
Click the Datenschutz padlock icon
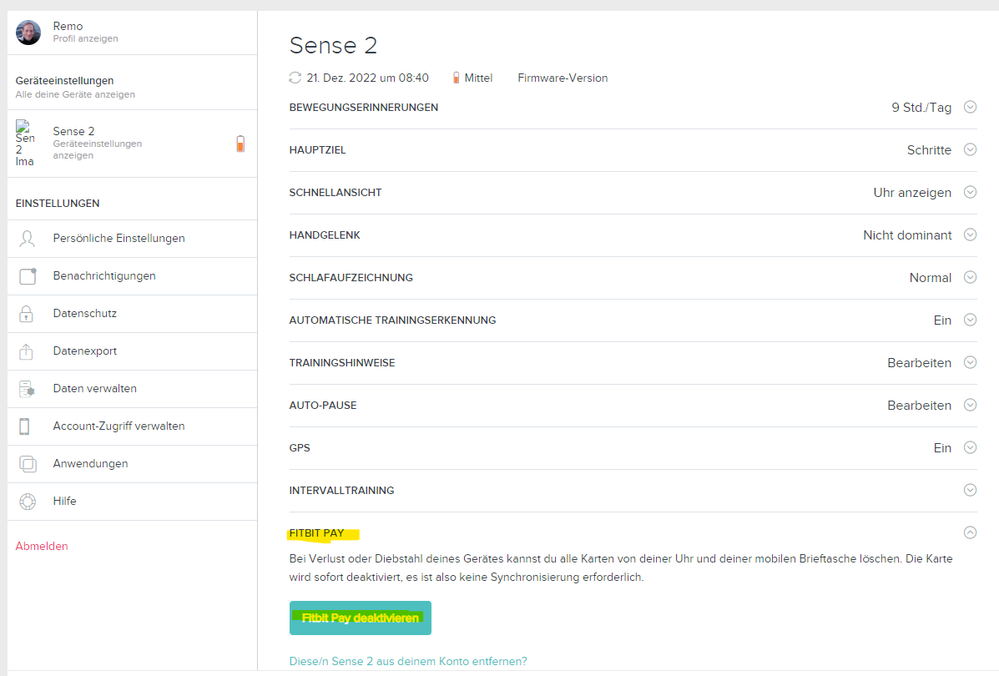point(27,314)
